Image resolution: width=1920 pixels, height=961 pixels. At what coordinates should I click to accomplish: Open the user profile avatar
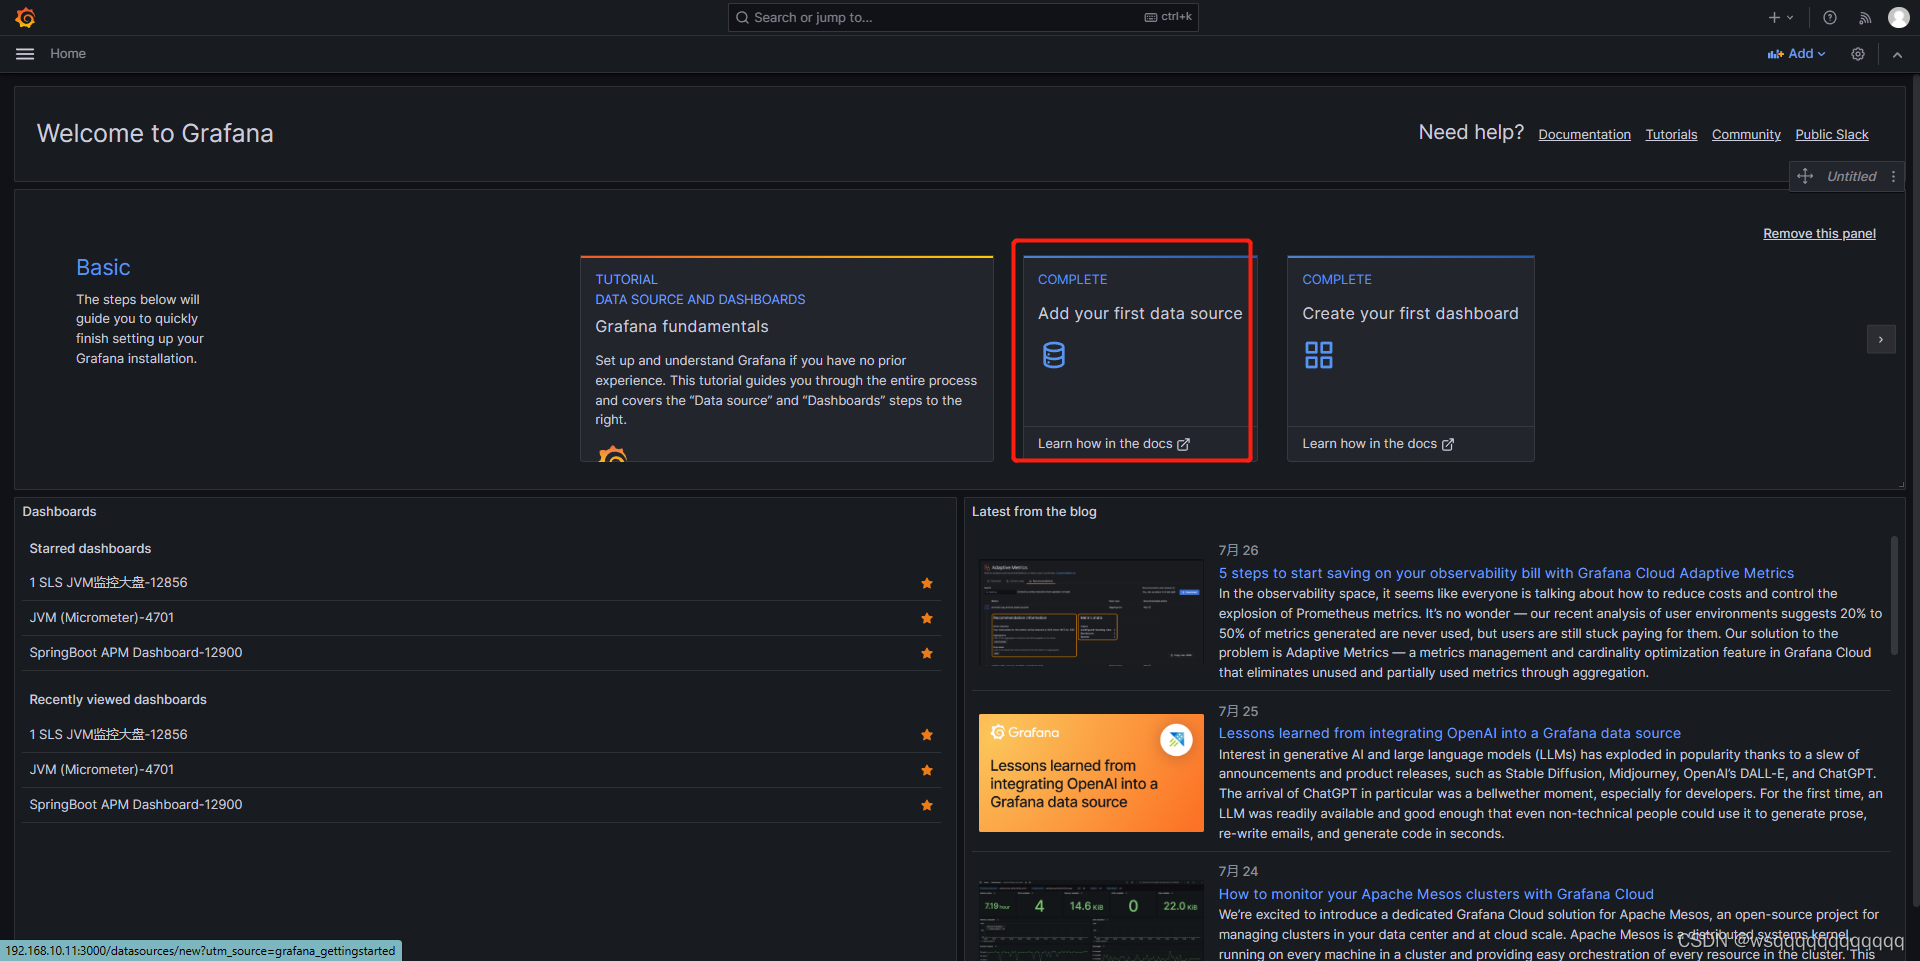click(1899, 17)
